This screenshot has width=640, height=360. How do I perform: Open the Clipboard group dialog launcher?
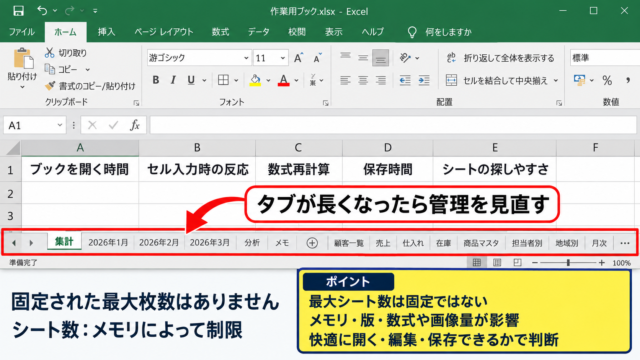point(136,103)
